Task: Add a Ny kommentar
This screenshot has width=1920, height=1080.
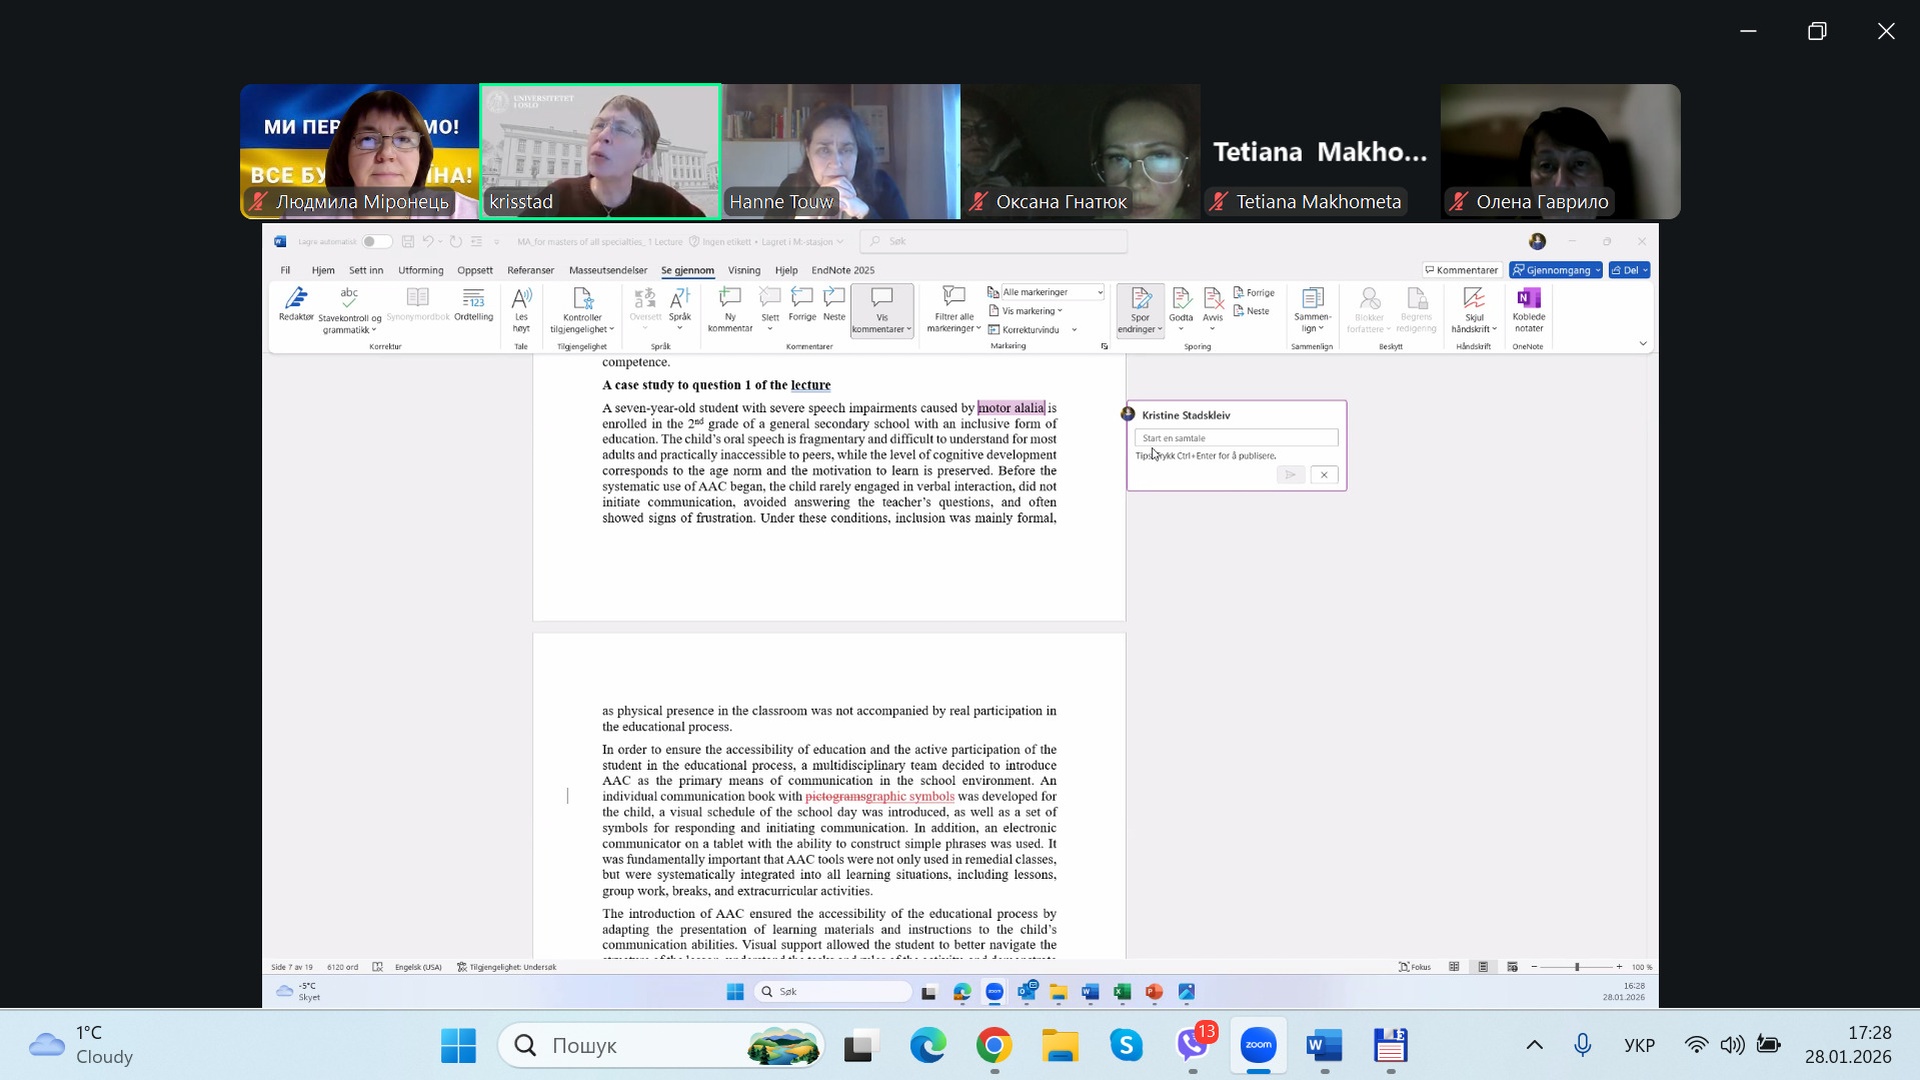Action: (730, 299)
